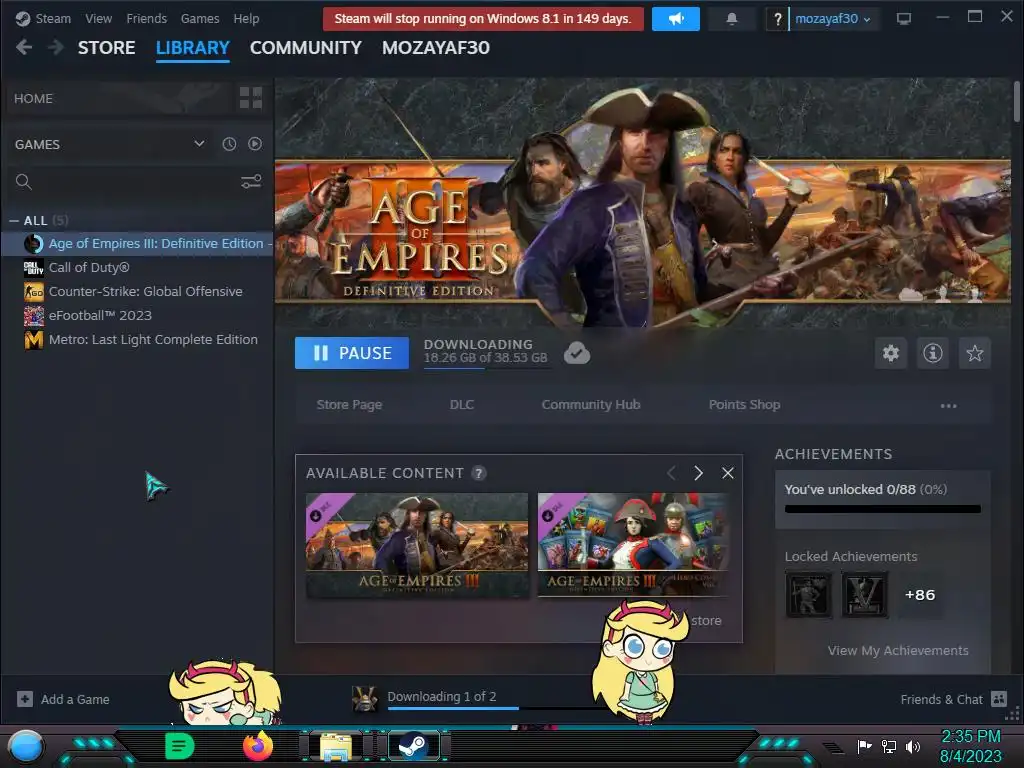Switch to Big Picture mode monitor icon
Image resolution: width=1024 pixels, height=768 pixels.
point(903,18)
